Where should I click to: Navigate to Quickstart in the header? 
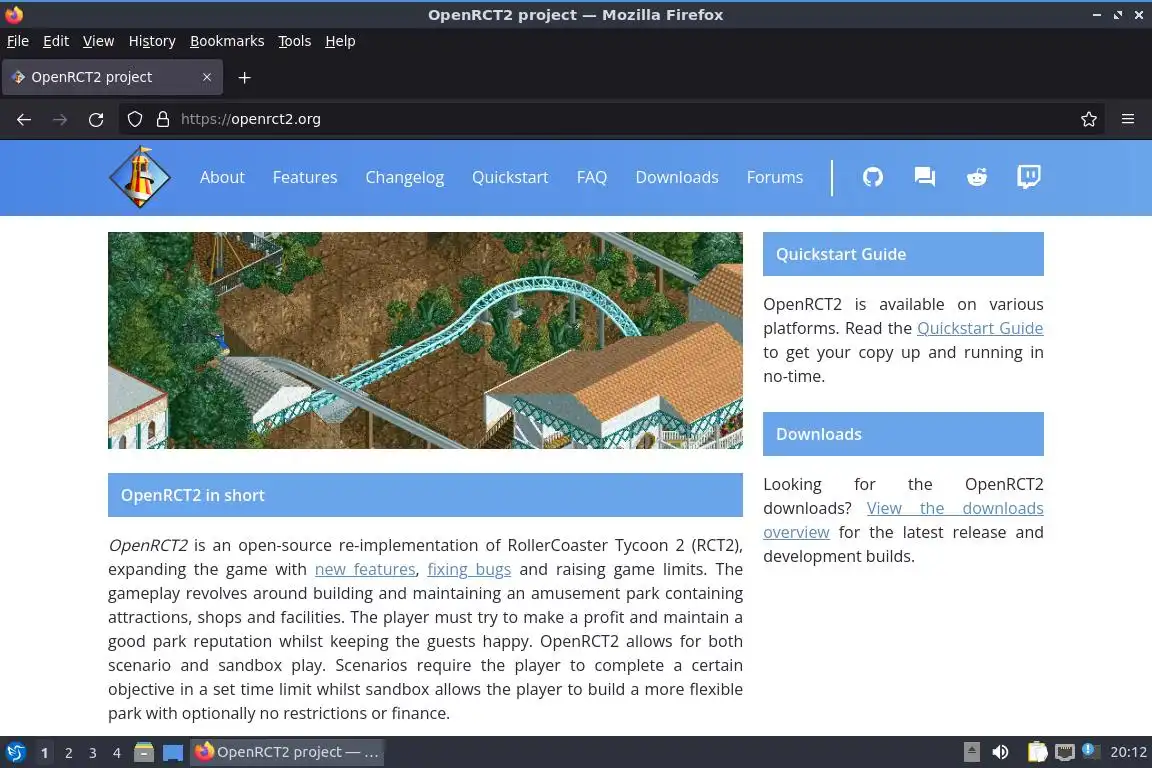pyautogui.click(x=510, y=177)
